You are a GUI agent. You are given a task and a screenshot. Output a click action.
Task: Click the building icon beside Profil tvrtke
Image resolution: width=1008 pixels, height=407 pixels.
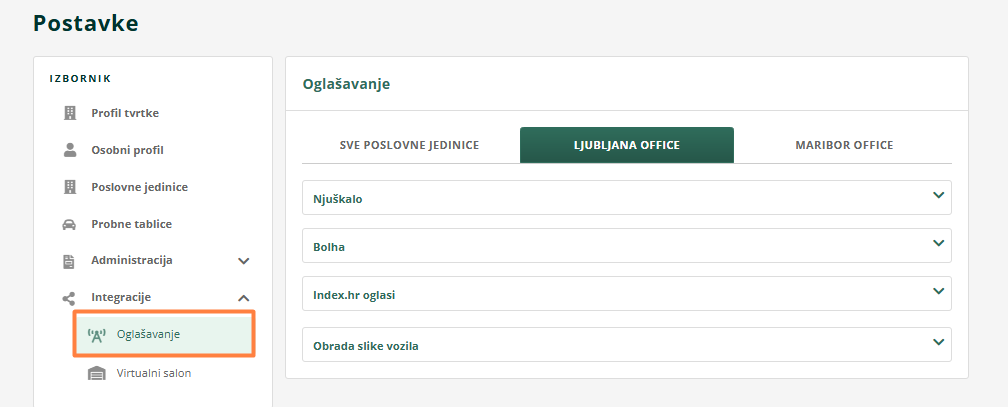70,113
